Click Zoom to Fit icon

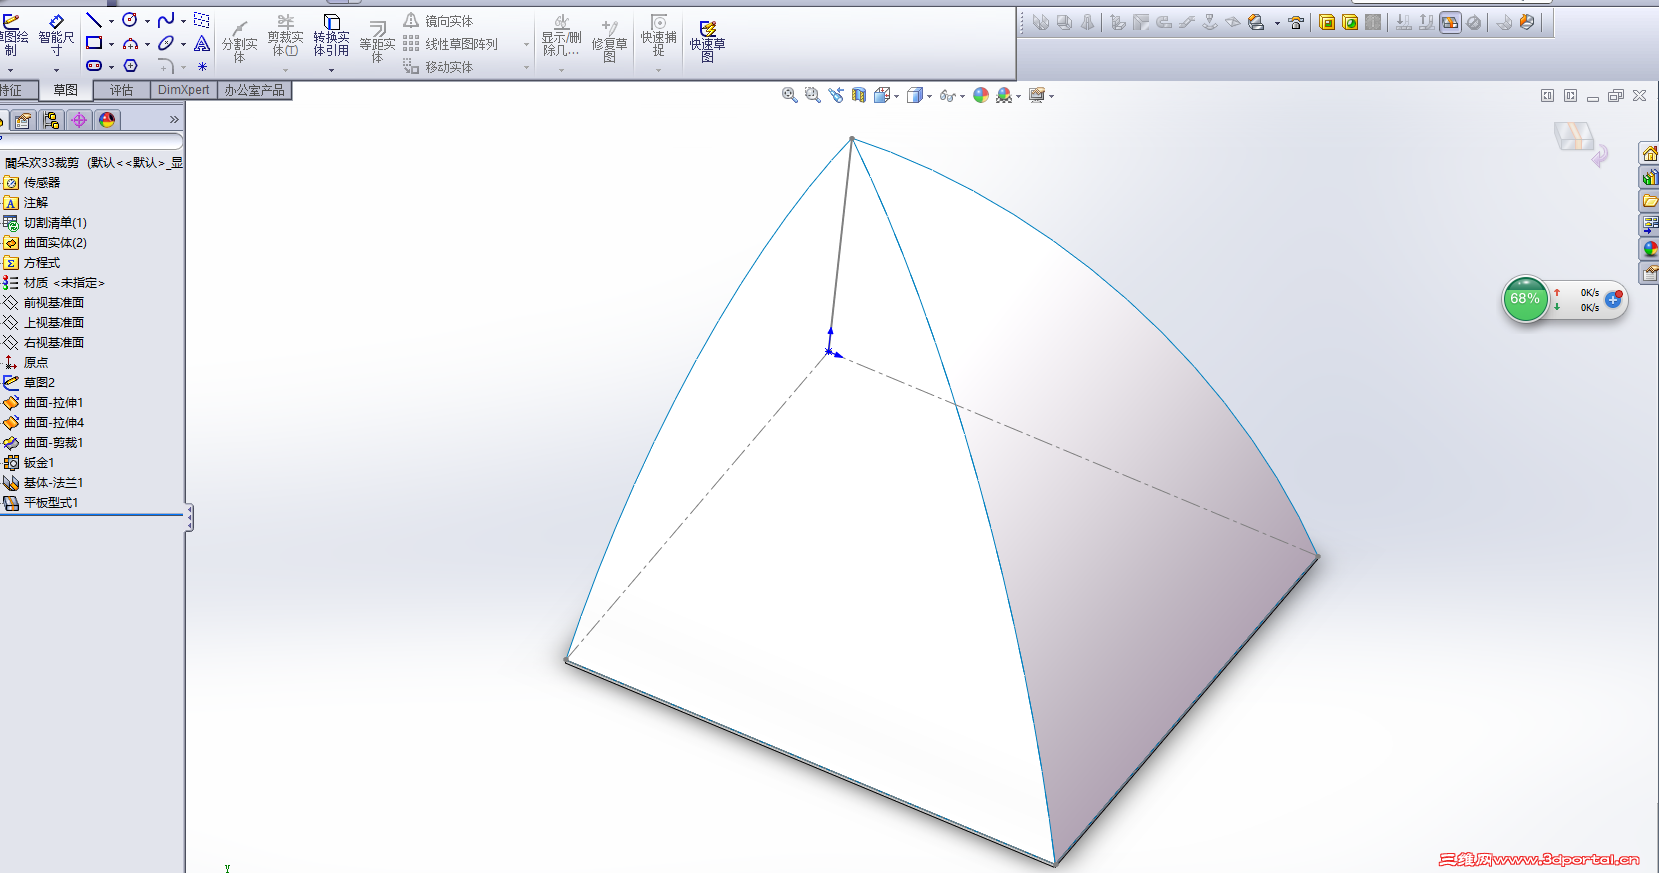[790, 95]
